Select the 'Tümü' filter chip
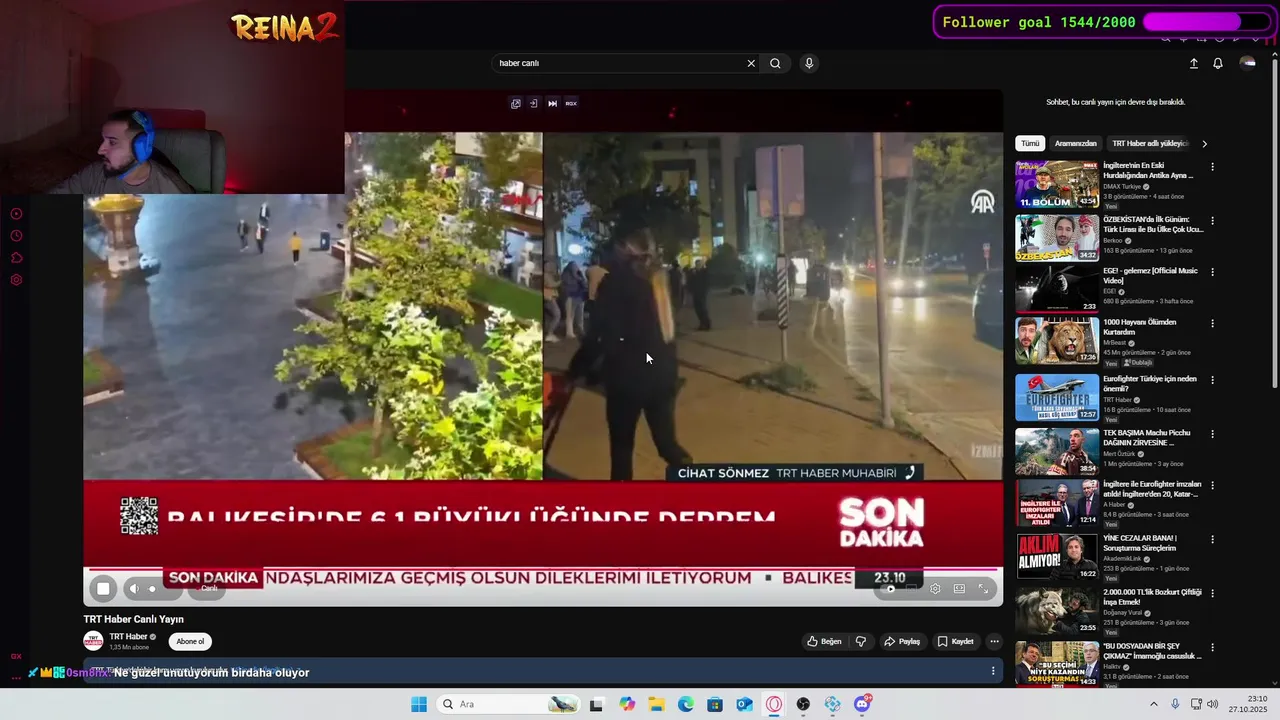 pyautogui.click(x=1030, y=143)
